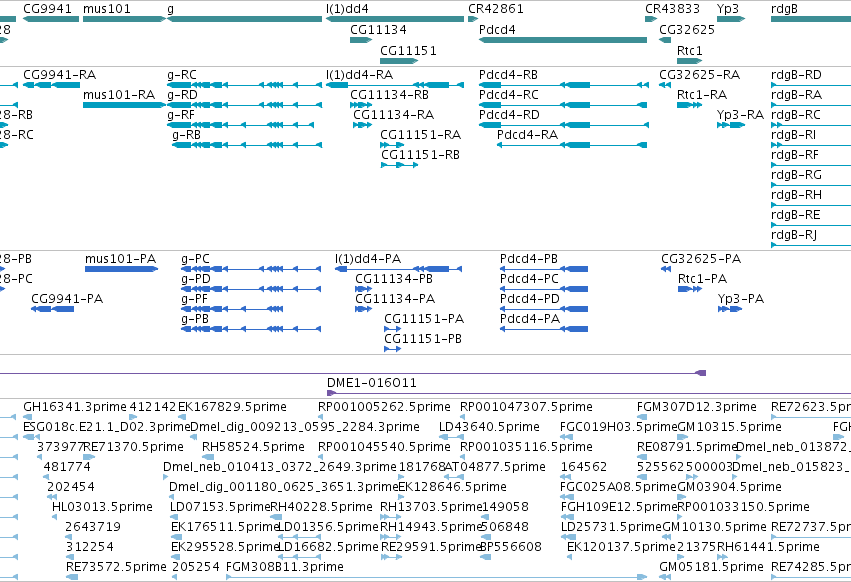Select the CG11134-RA transcript label
Image resolution: width=851 pixels, height=582 pixels.
[x=393, y=115]
